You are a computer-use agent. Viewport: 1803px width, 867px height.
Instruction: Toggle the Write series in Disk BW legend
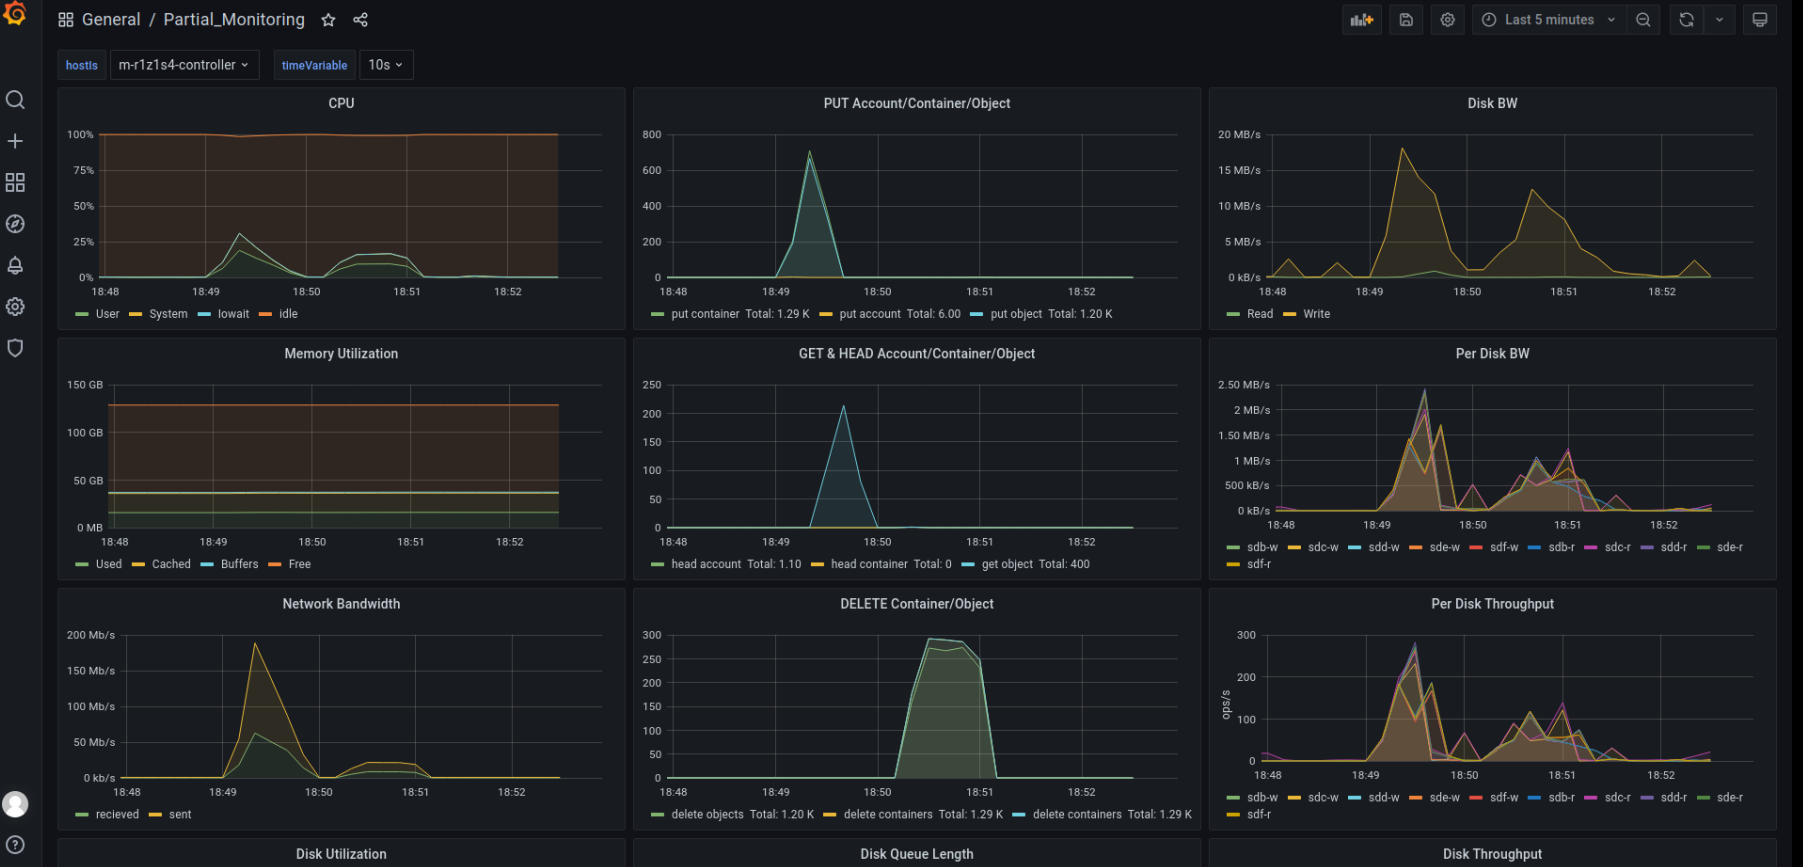coord(1316,314)
